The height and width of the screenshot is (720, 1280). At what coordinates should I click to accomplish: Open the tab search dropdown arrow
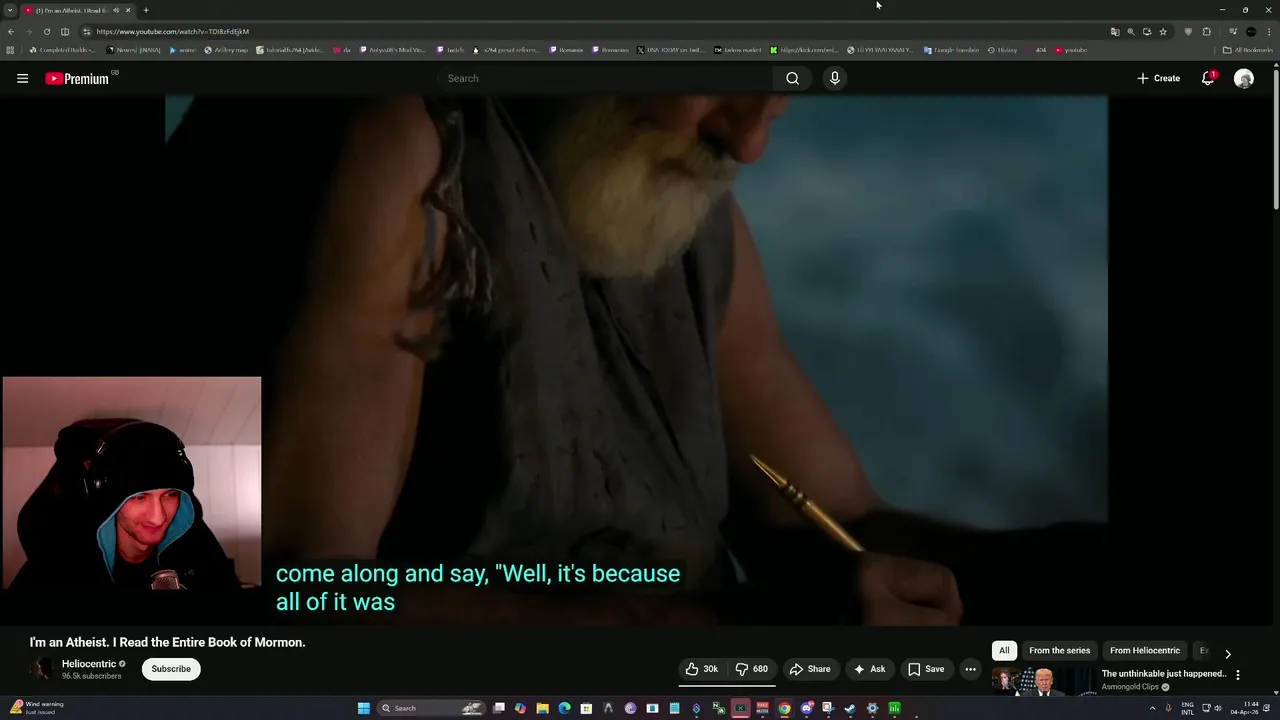10,10
